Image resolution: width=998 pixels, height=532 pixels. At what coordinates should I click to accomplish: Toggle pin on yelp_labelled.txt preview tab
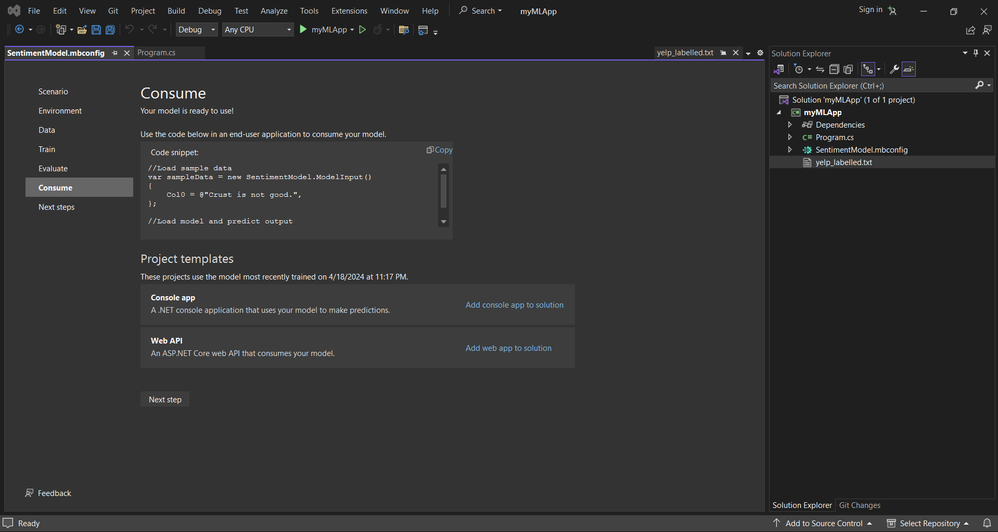coord(724,53)
